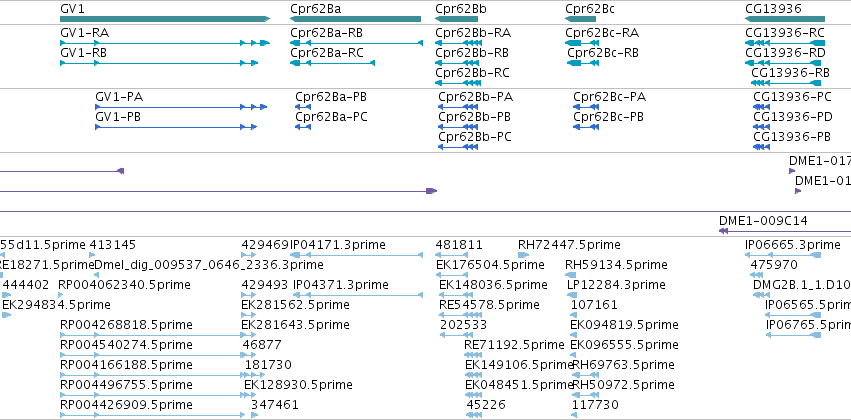Viewport: 851px width, 420px height.
Task: Select the RP004496755.5prime feature label
Action: point(126,385)
